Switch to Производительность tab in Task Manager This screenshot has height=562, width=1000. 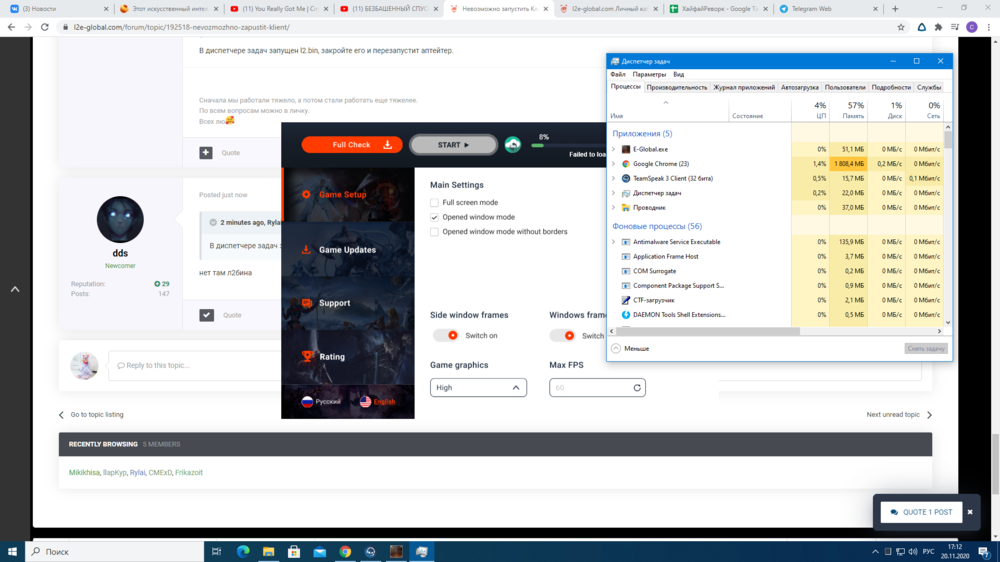(x=677, y=87)
